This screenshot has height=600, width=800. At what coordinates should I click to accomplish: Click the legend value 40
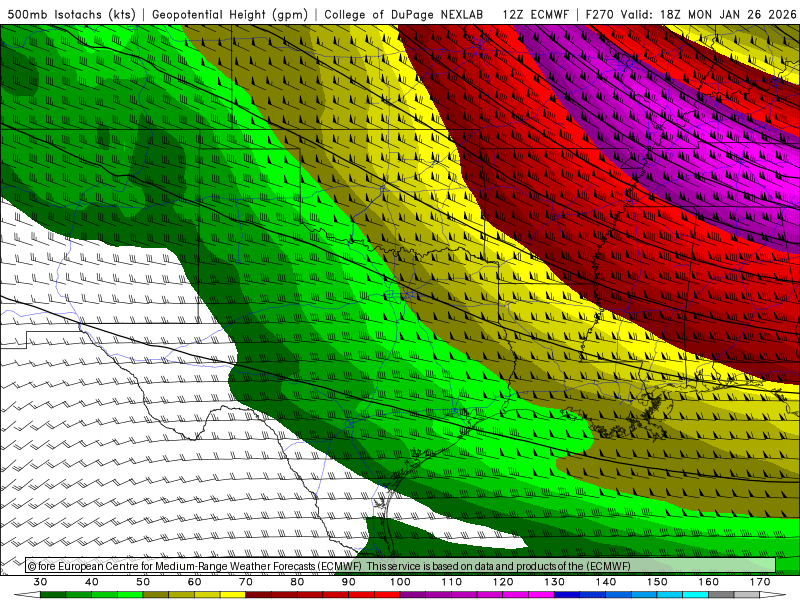click(92, 582)
